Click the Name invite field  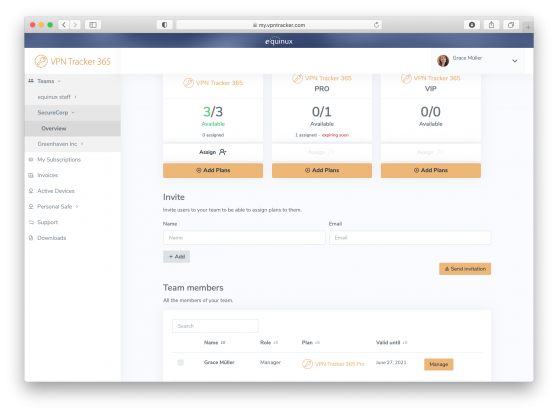click(x=244, y=237)
